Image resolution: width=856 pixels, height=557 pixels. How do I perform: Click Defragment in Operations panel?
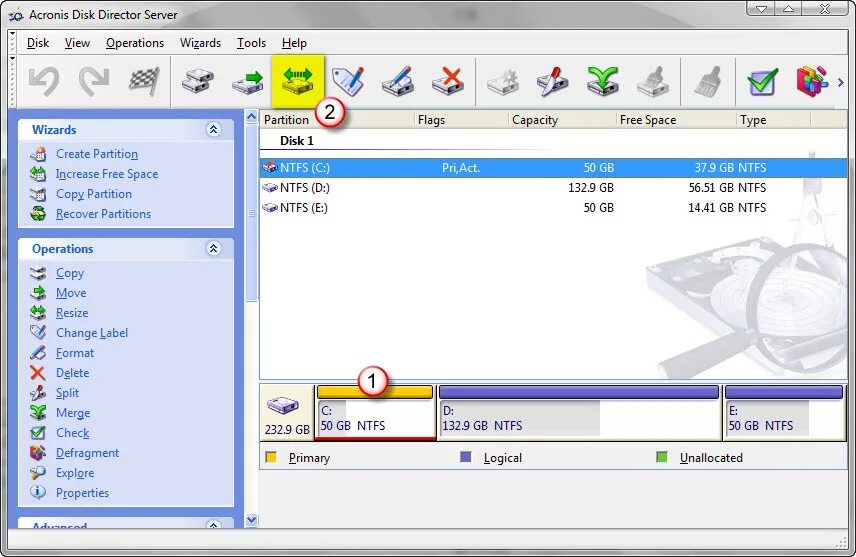87,453
